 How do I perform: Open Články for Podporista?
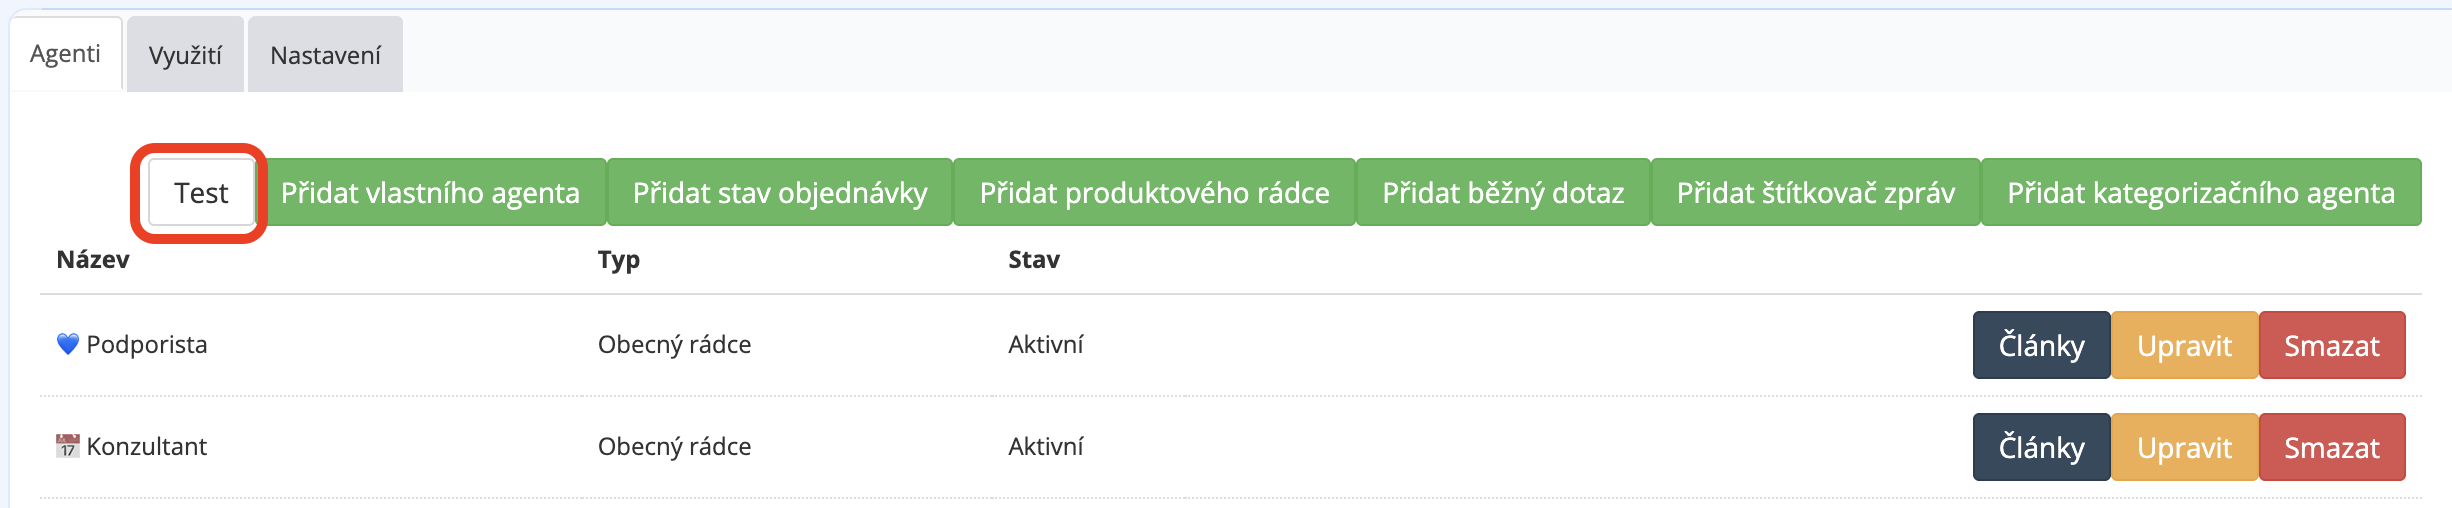[x=2041, y=345]
